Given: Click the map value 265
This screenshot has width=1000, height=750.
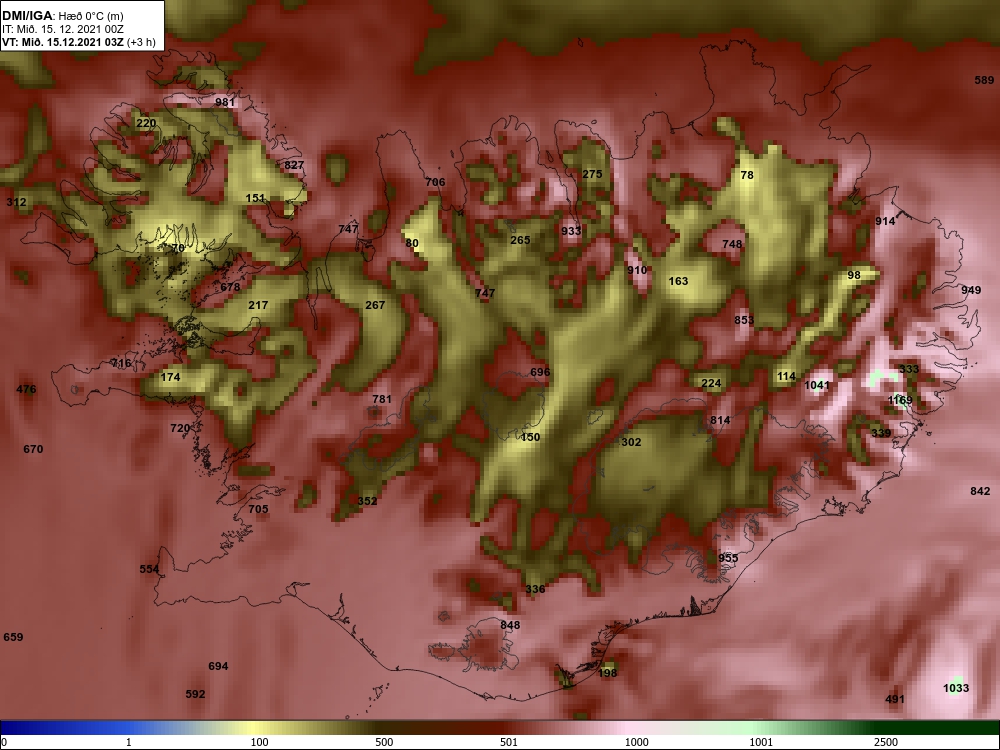Looking at the screenshot, I should click(520, 240).
